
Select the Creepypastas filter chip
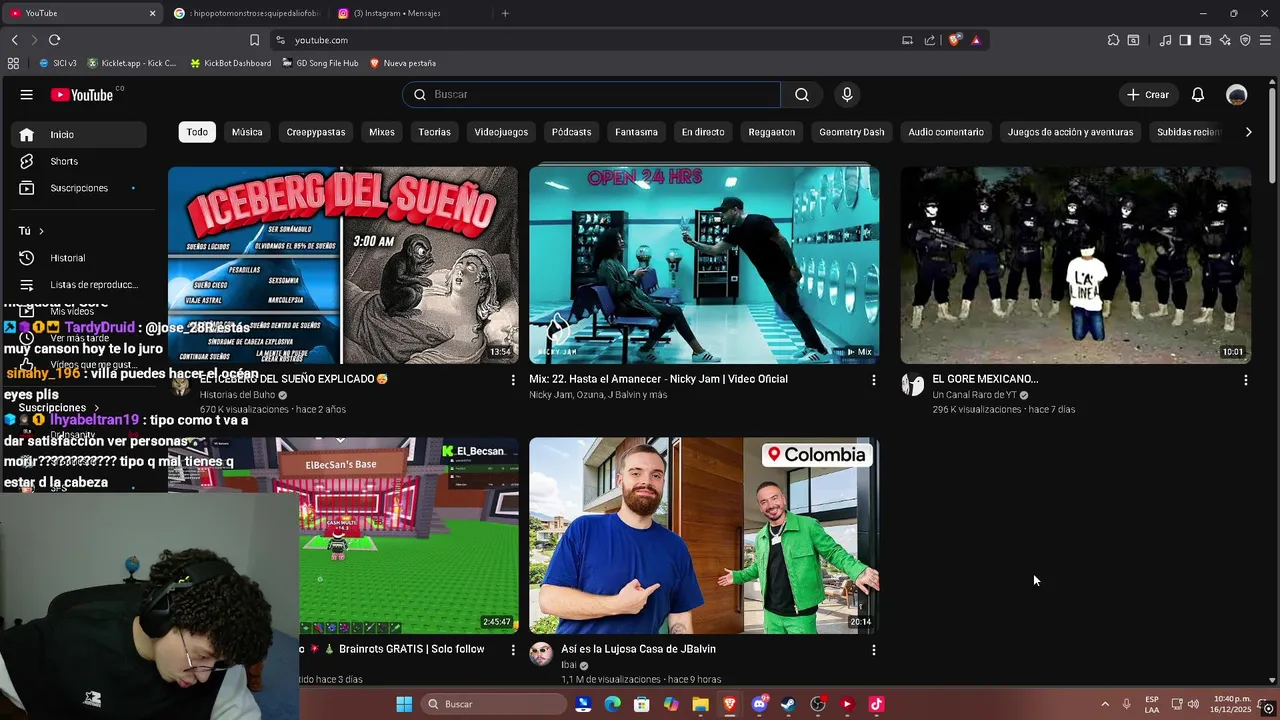(x=316, y=132)
